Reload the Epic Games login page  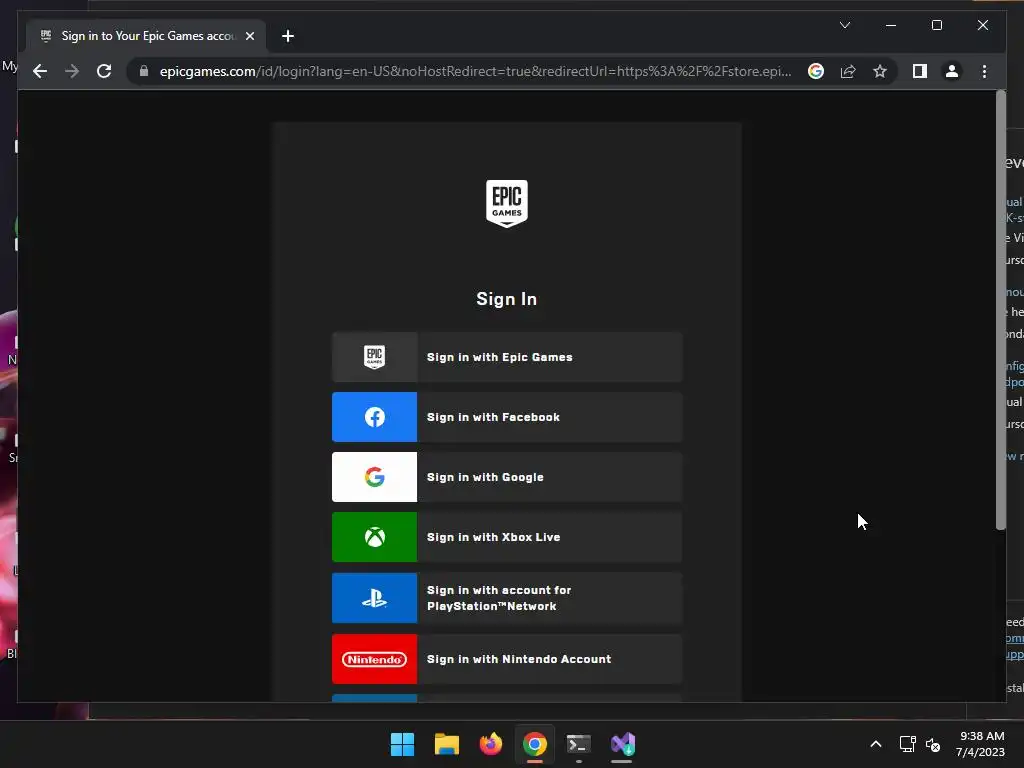[x=104, y=71]
